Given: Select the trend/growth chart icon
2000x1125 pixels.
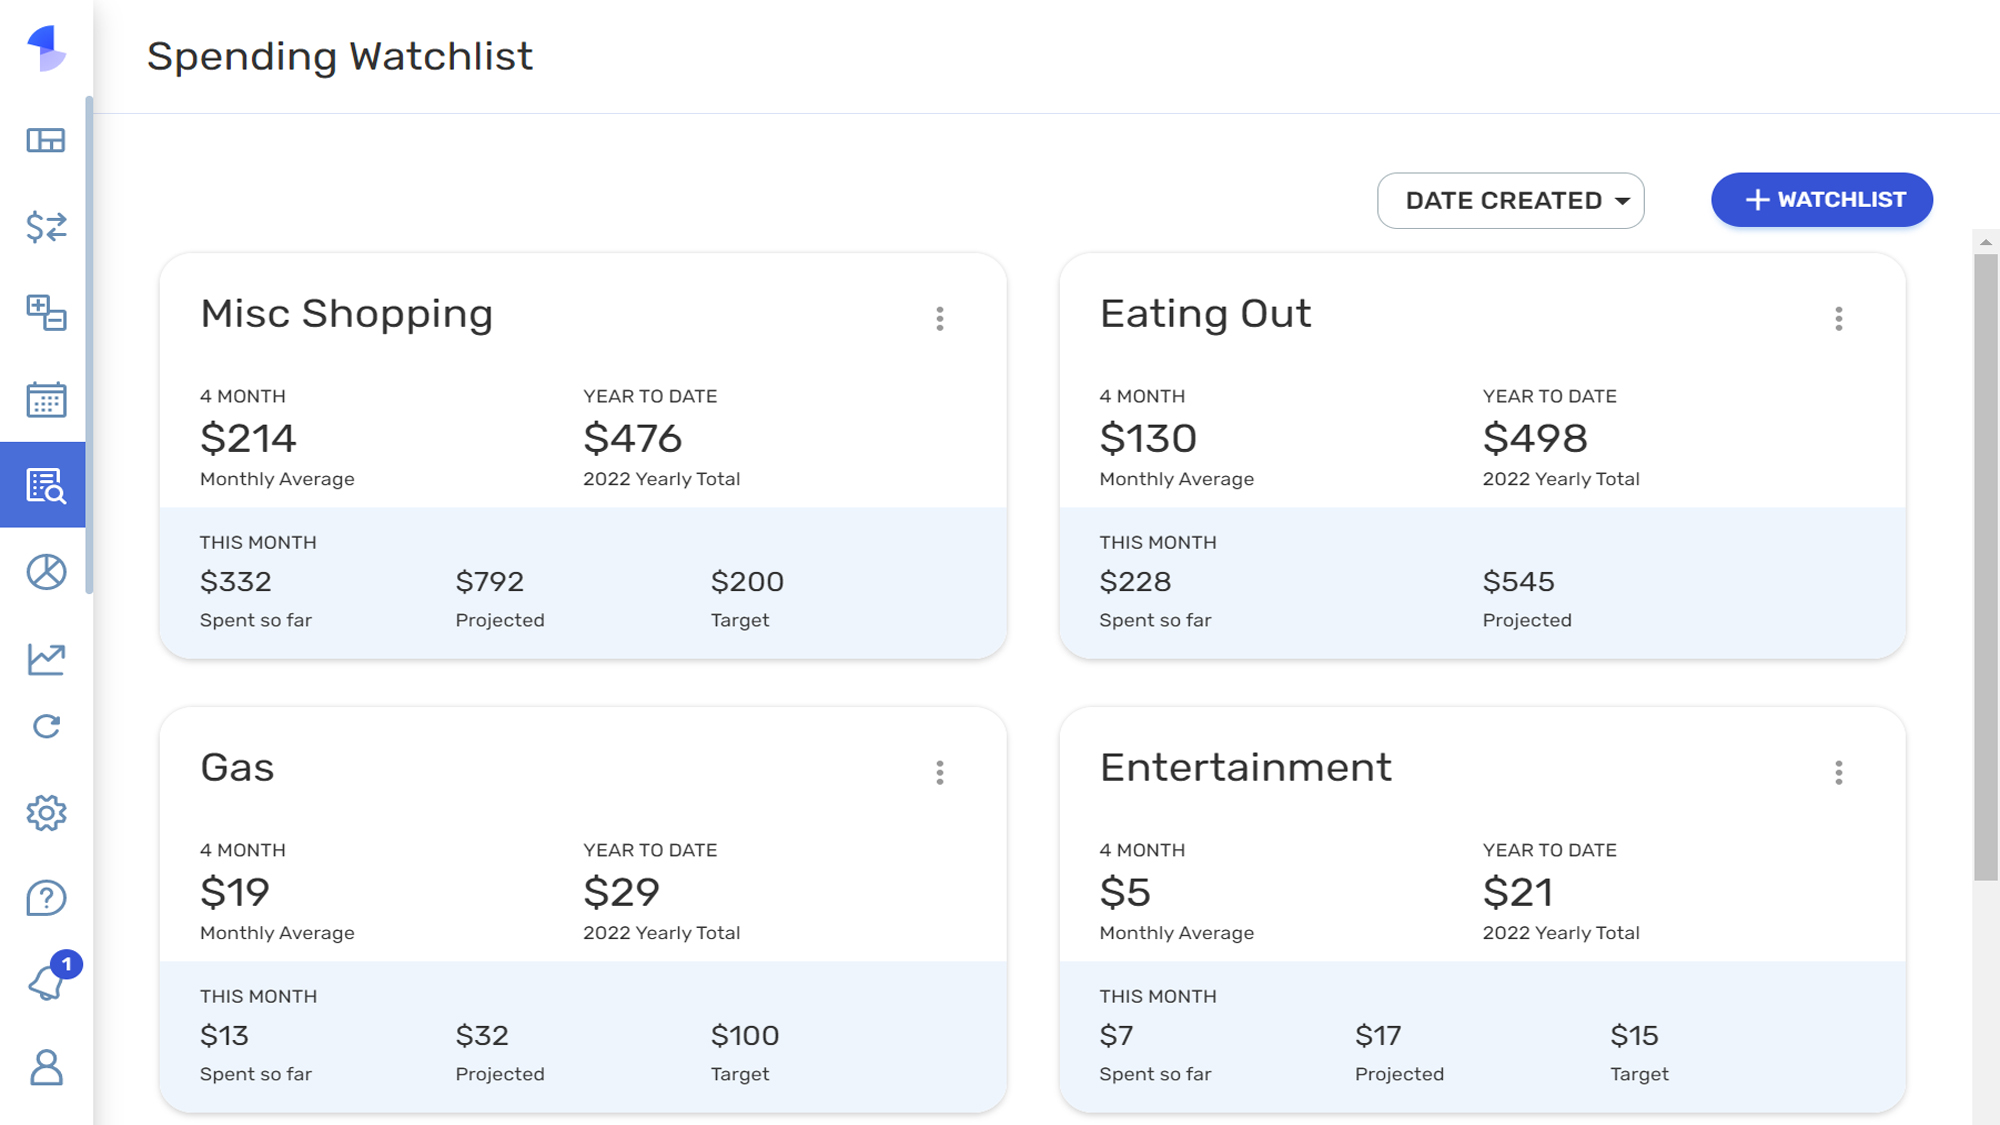Looking at the screenshot, I should coord(45,657).
